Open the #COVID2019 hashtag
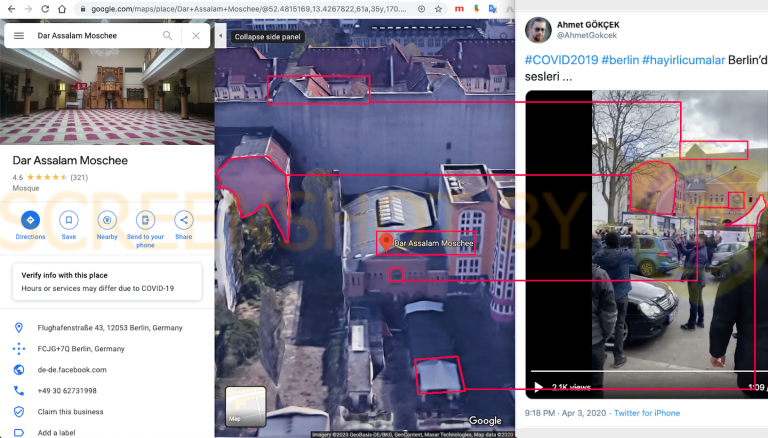This screenshot has height=438, width=768. (x=561, y=60)
